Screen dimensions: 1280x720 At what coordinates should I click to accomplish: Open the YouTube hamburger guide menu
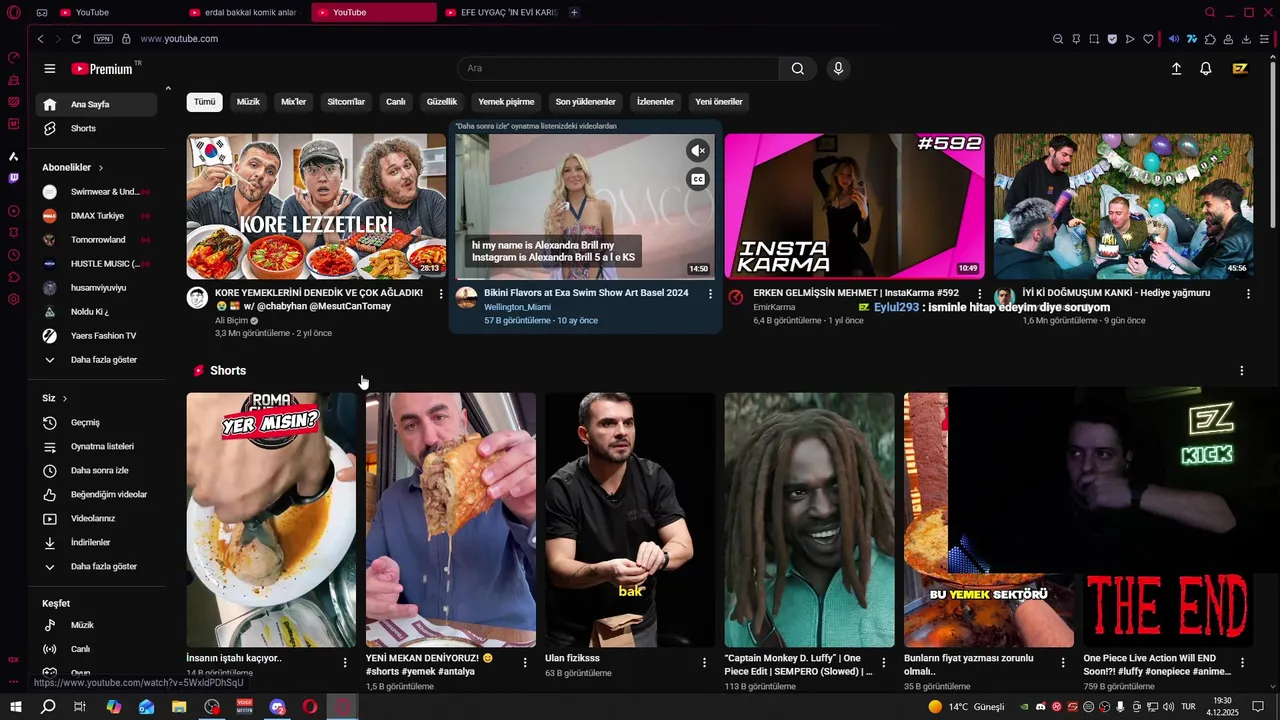click(49, 68)
